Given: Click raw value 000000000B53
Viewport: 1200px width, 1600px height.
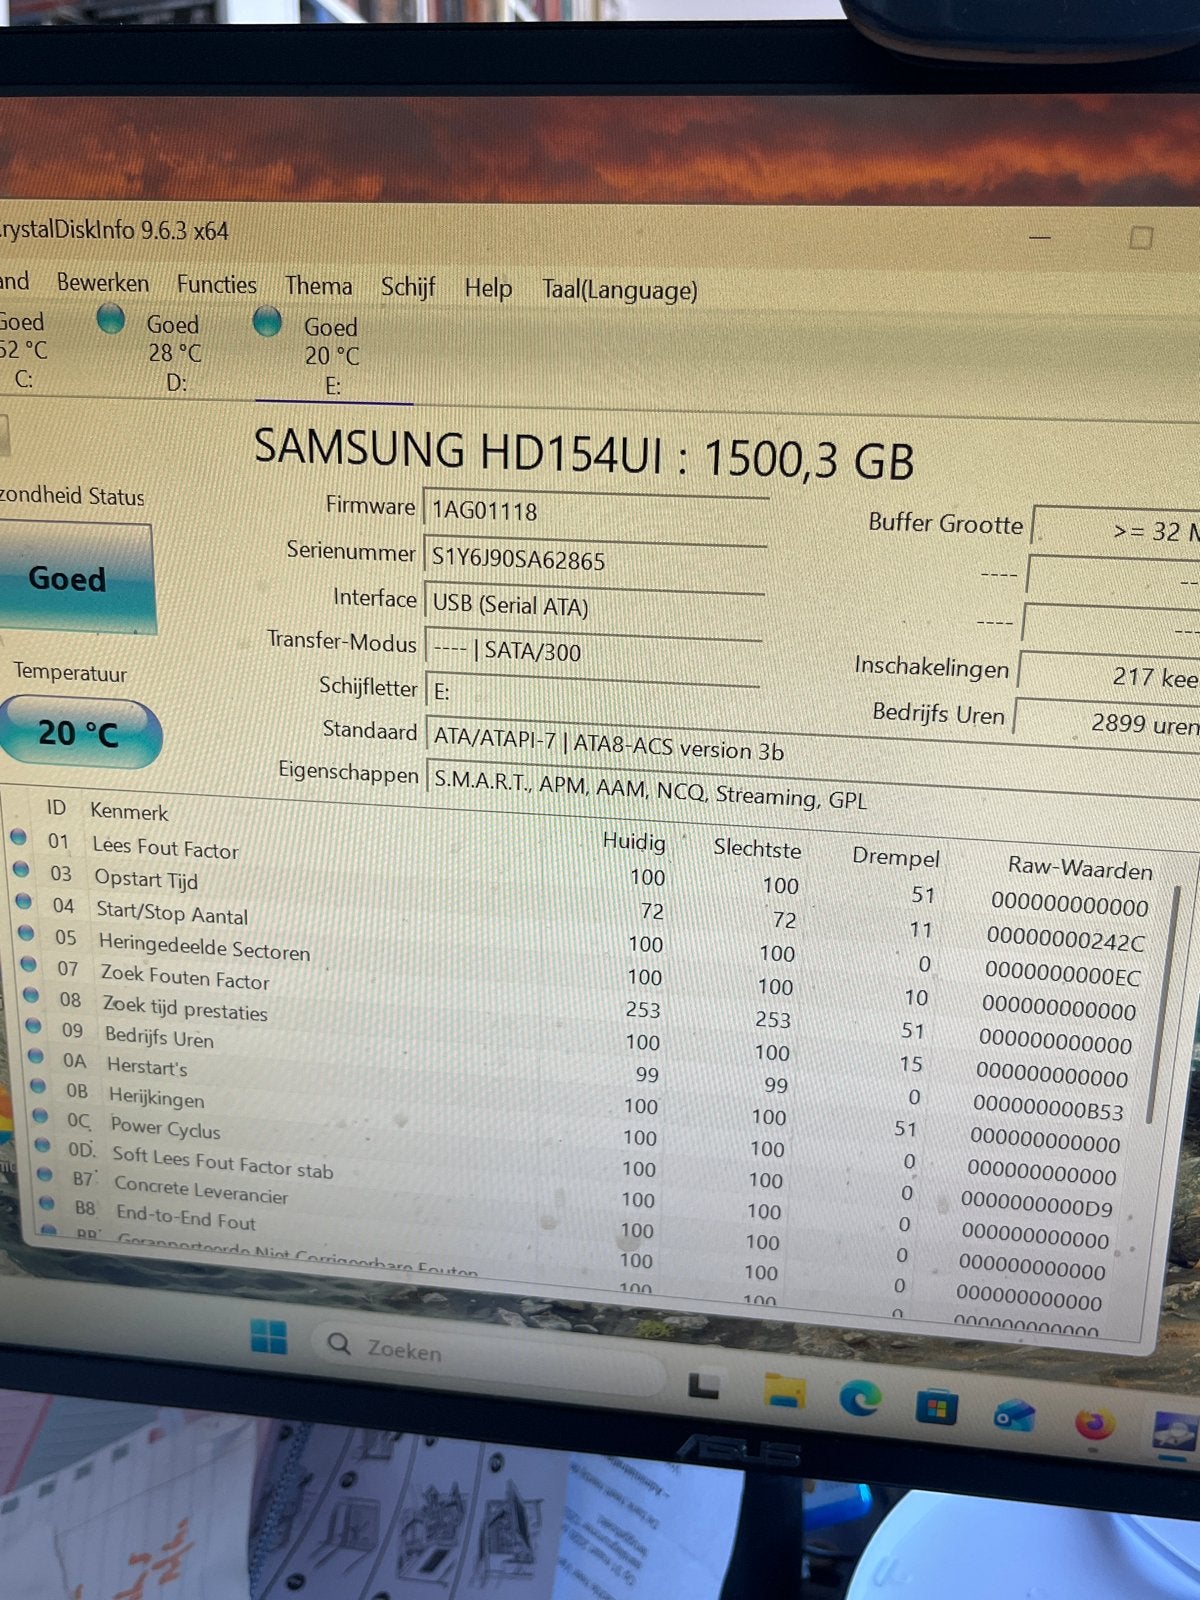Looking at the screenshot, I should click(x=1048, y=1109).
